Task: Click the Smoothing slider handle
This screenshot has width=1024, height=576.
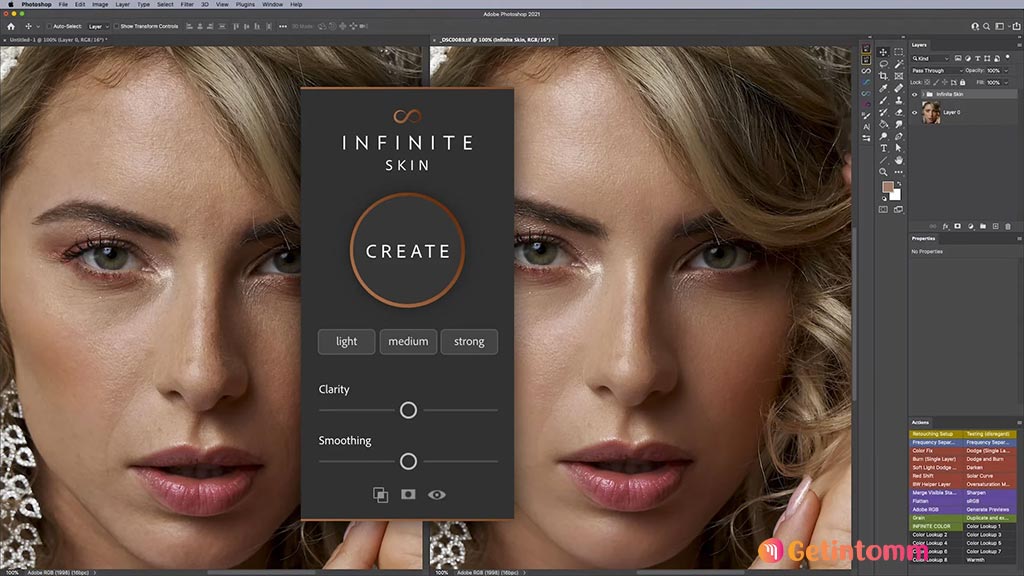Action: click(x=408, y=461)
